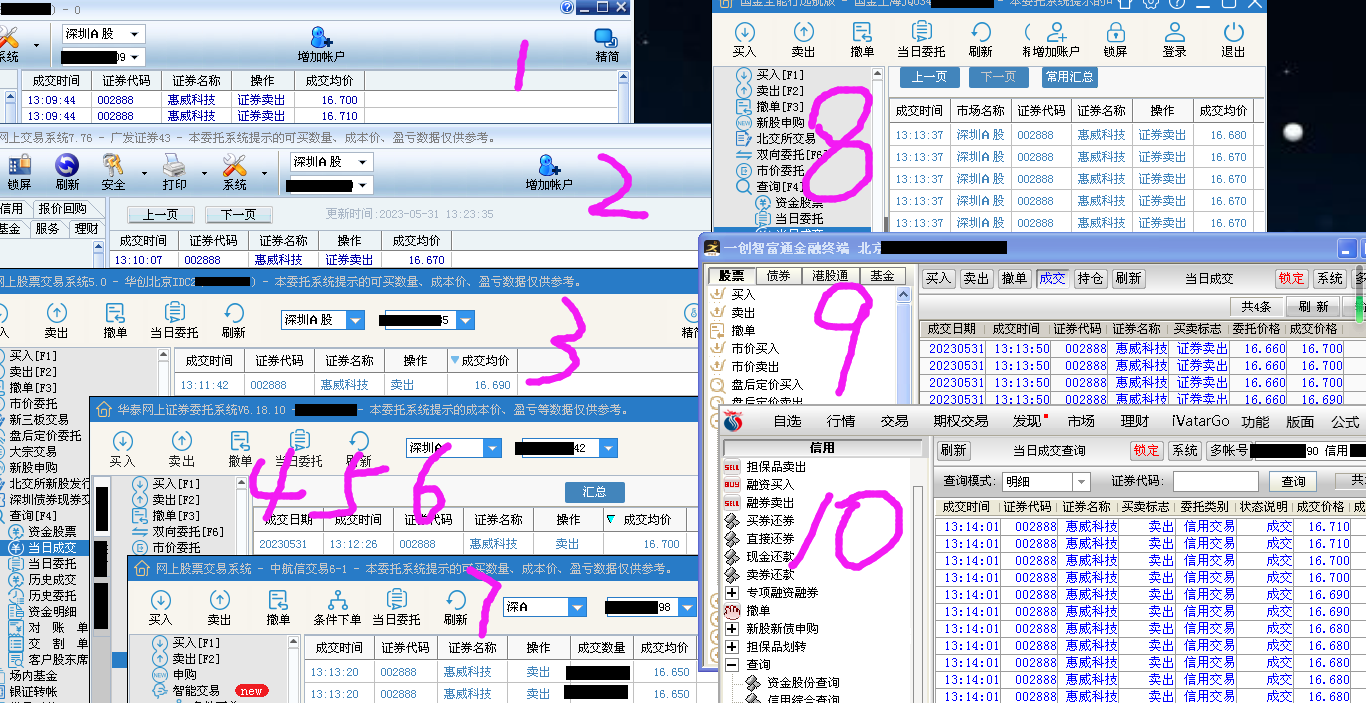Screen dimensions: 1366x703
Task: Select 融资买入 item in window 10
Action: click(x=770, y=484)
